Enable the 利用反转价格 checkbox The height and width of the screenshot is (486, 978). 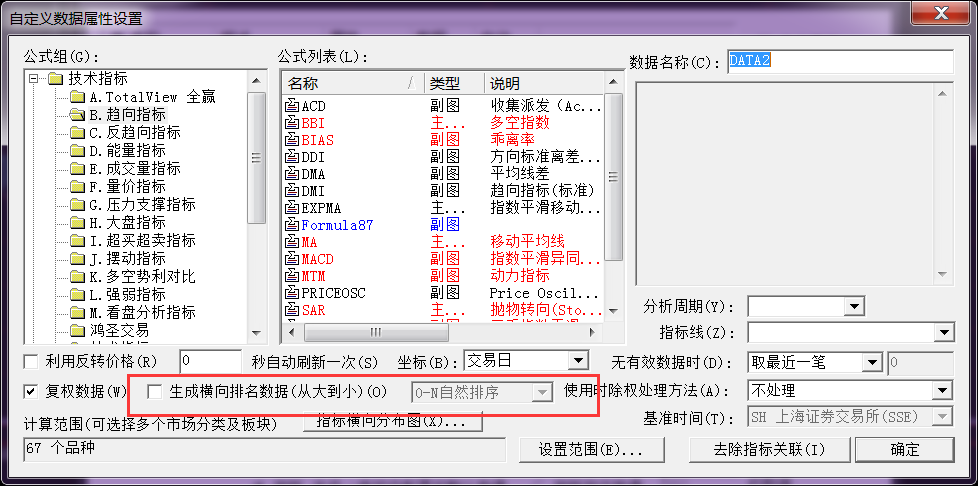pos(31,361)
